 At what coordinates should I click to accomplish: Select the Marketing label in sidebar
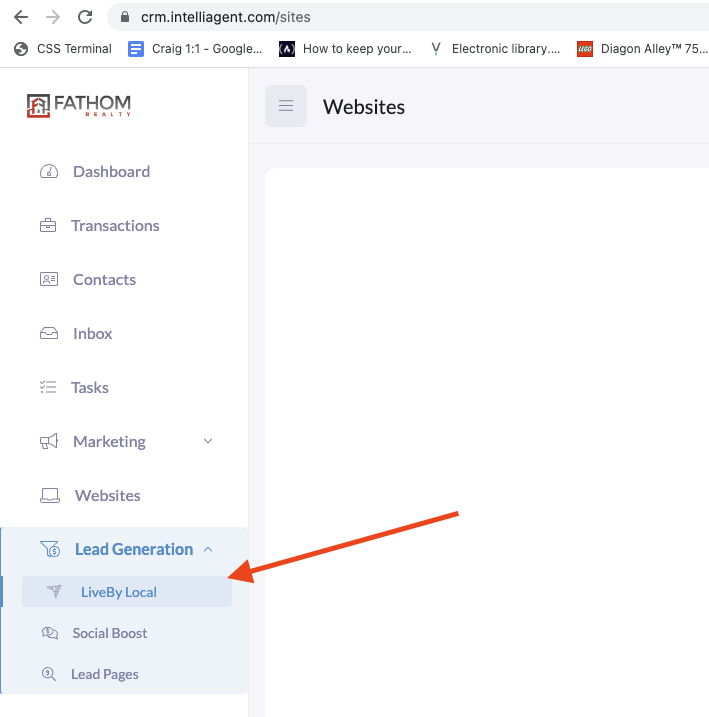(109, 441)
